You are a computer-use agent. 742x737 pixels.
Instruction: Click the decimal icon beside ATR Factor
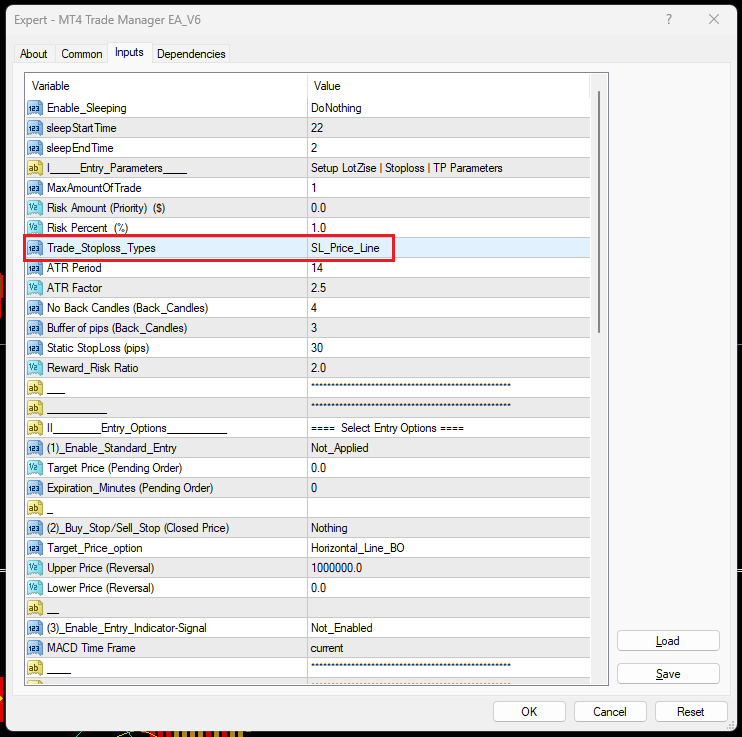tap(34, 288)
